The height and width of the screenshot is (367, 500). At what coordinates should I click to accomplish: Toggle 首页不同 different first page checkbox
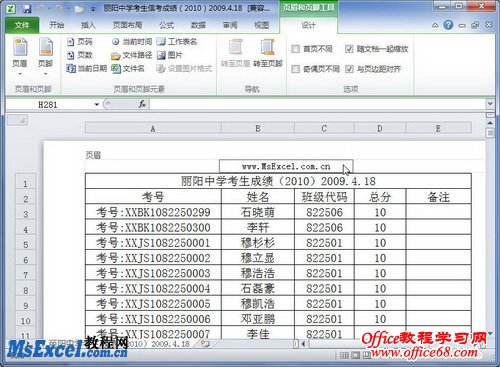click(295, 49)
